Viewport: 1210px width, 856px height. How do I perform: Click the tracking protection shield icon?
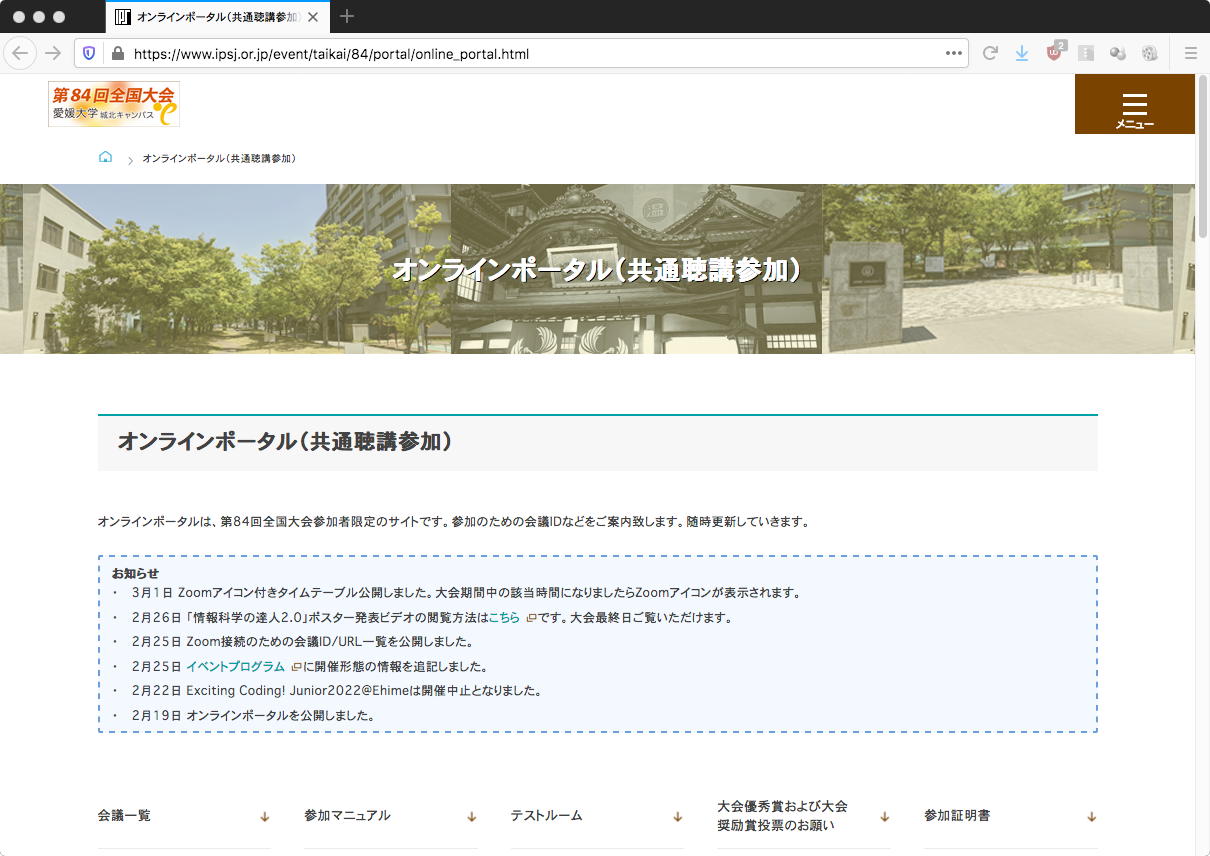coord(89,54)
